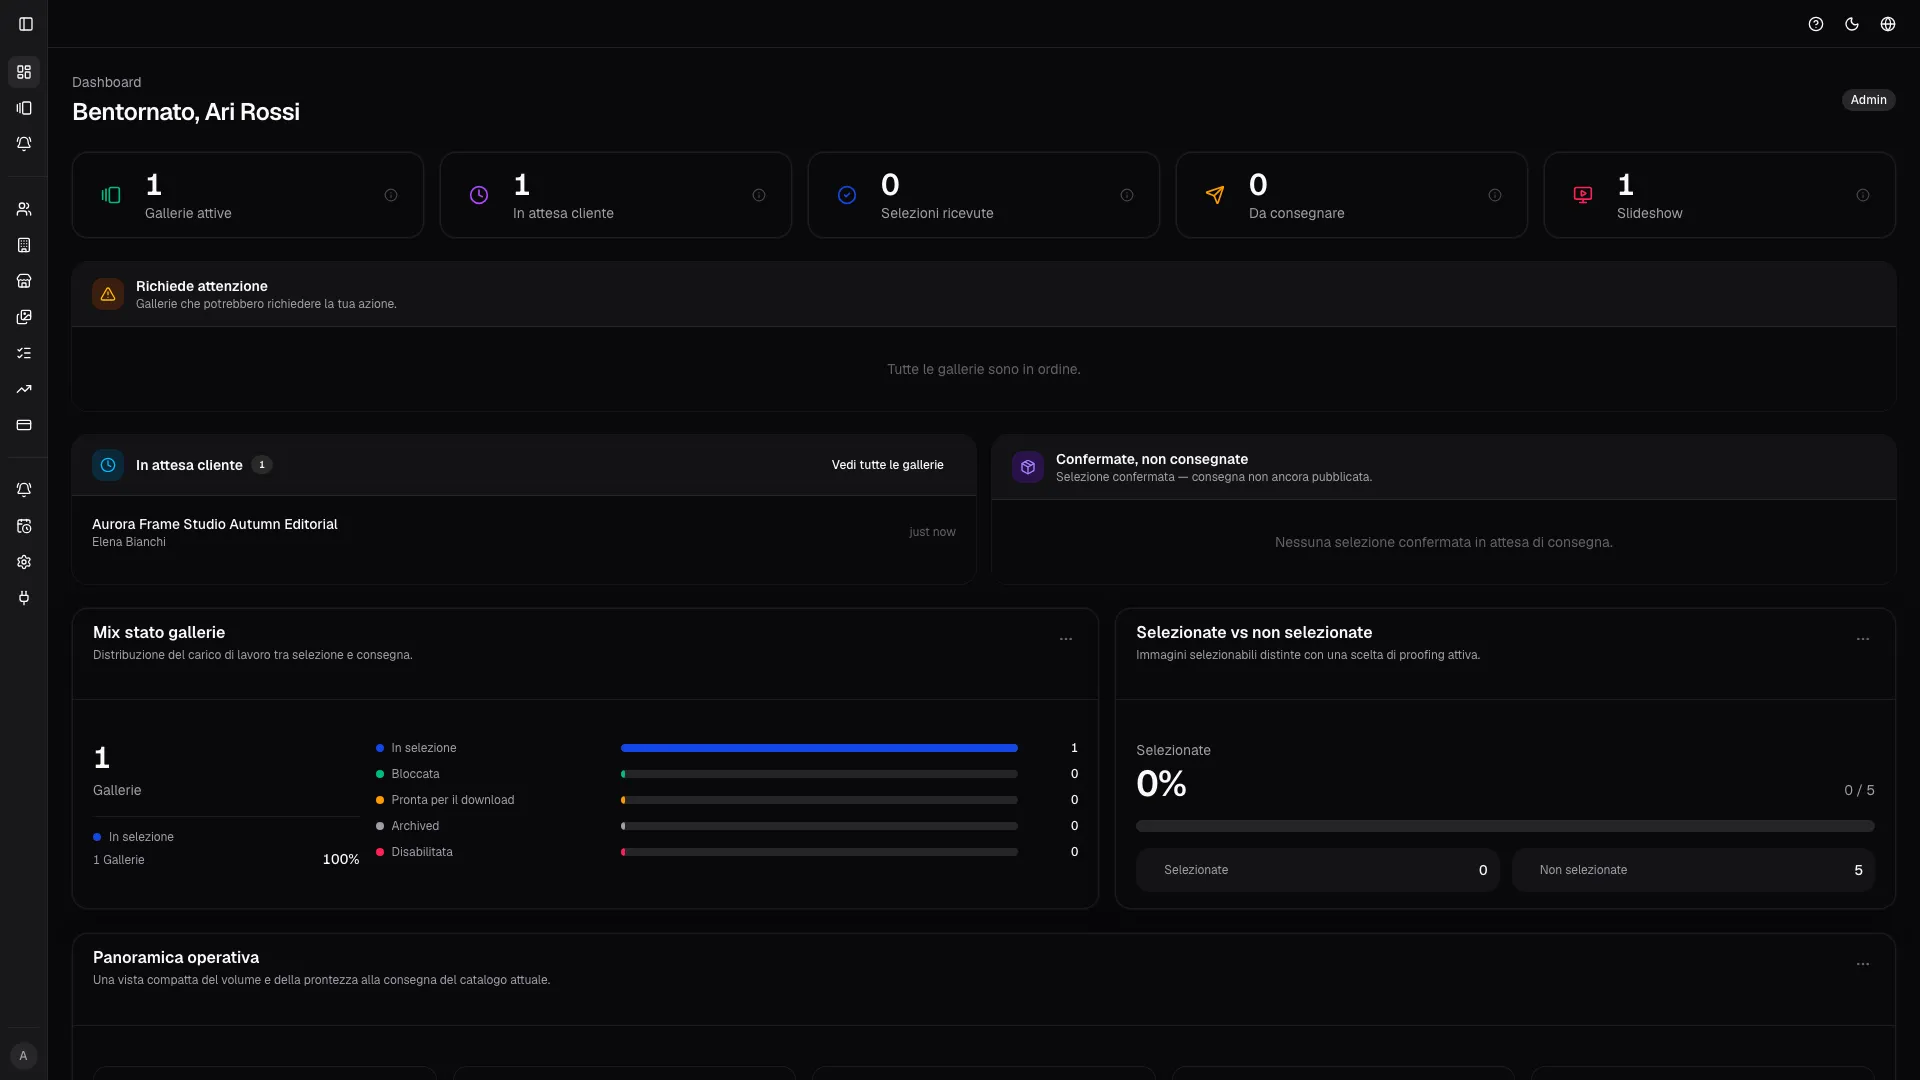Screen dimensions: 1920x1080
Task: Click info icon on Slideshow card
Action: point(1863,195)
